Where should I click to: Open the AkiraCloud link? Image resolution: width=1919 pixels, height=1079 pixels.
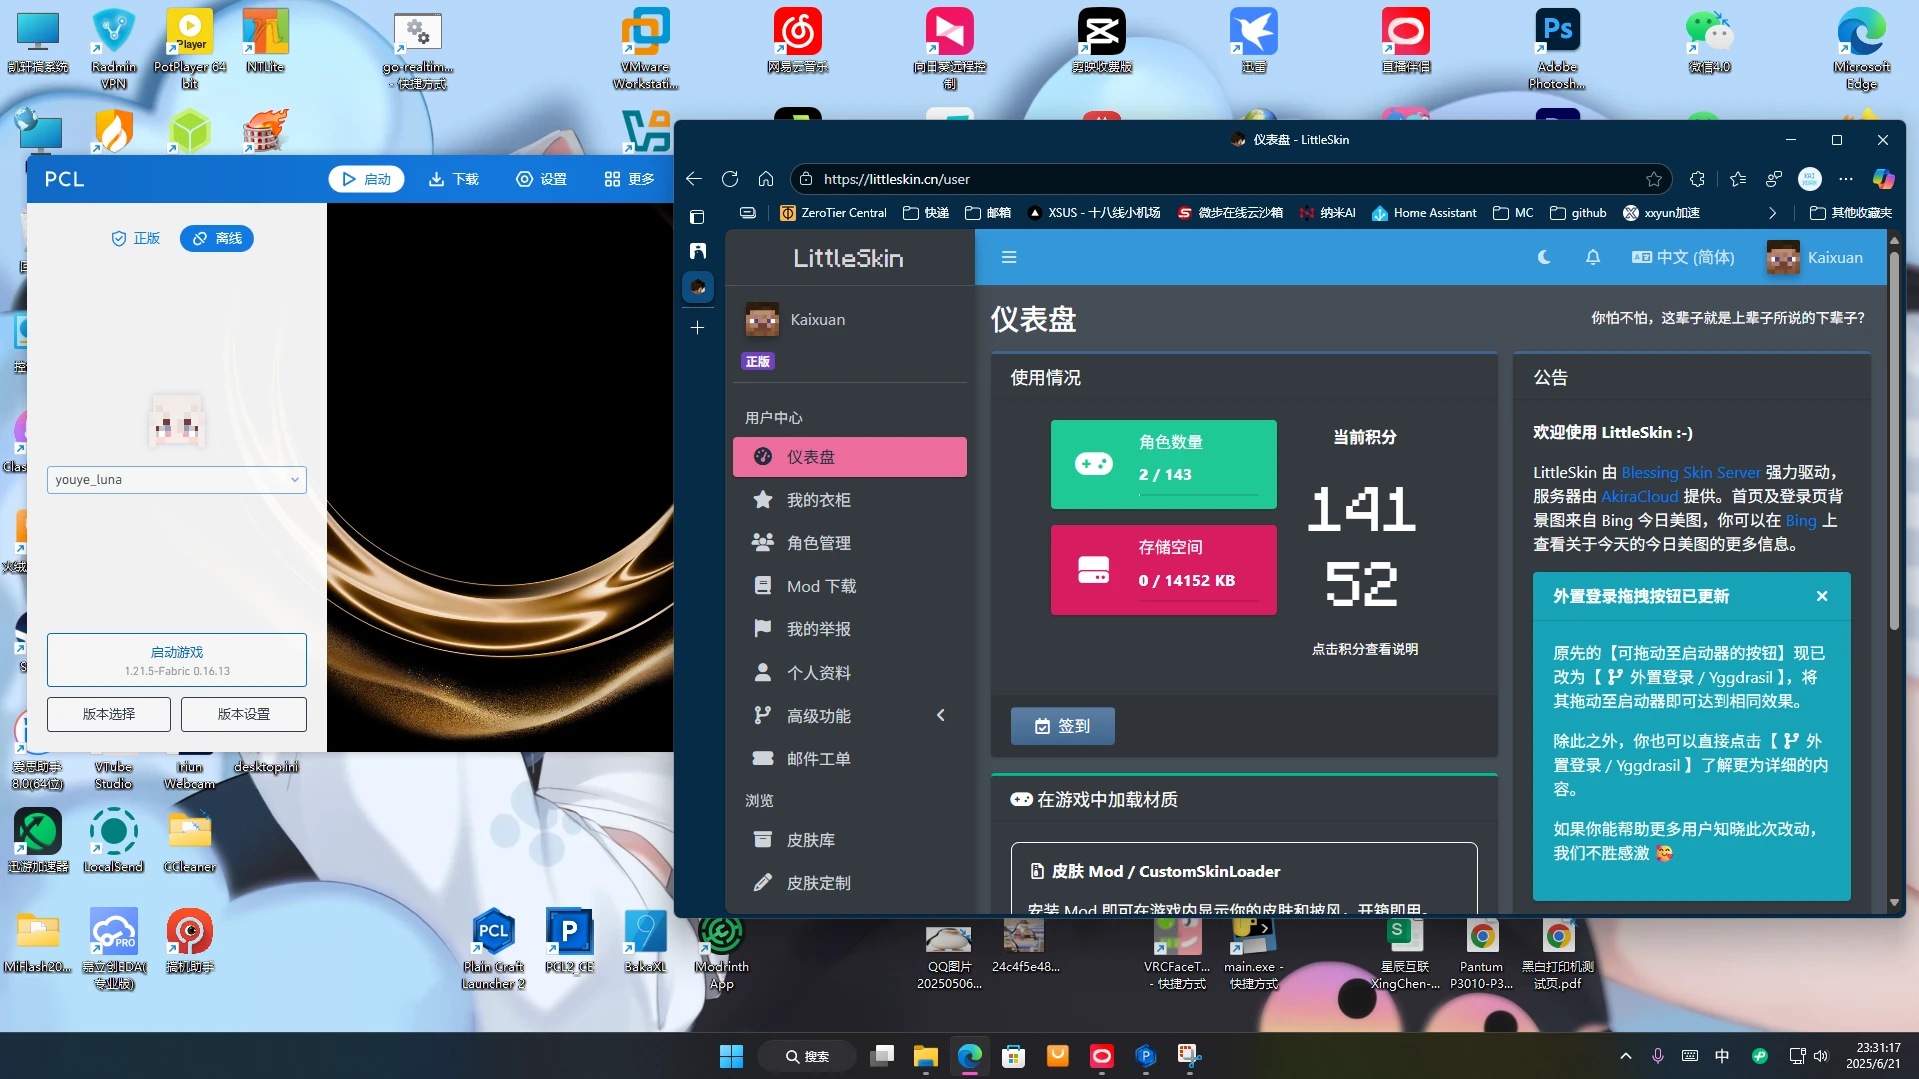1639,496
